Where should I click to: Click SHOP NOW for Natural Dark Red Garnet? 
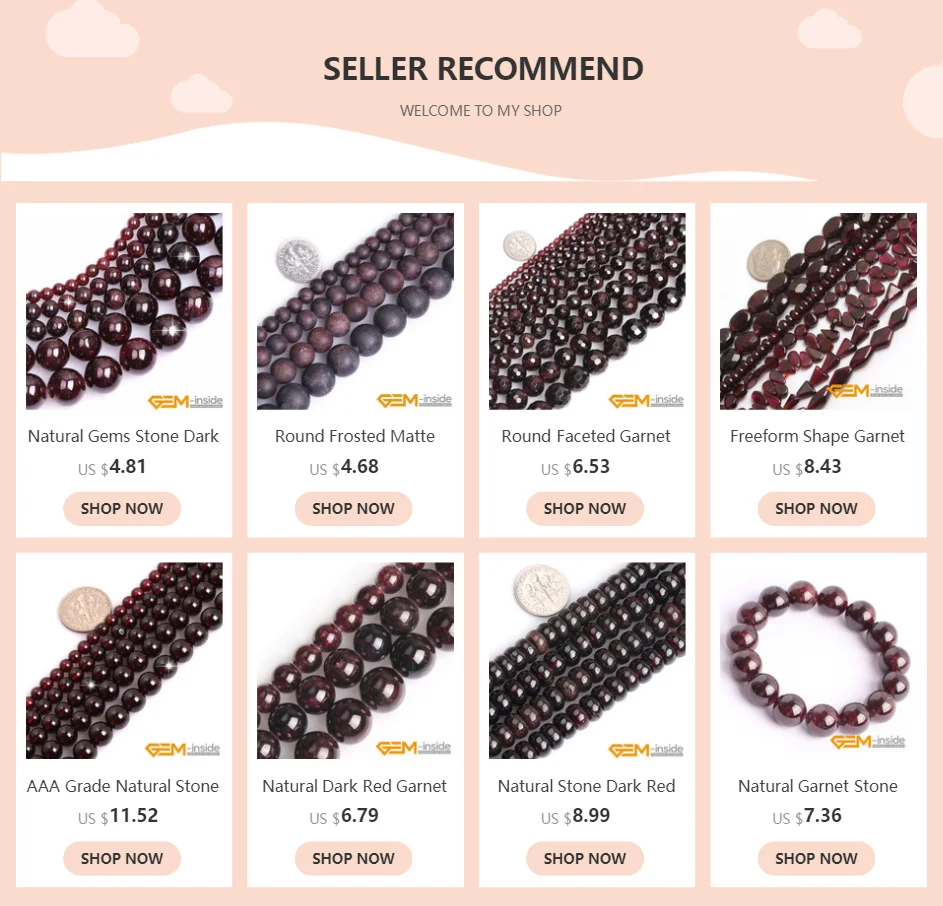(354, 858)
